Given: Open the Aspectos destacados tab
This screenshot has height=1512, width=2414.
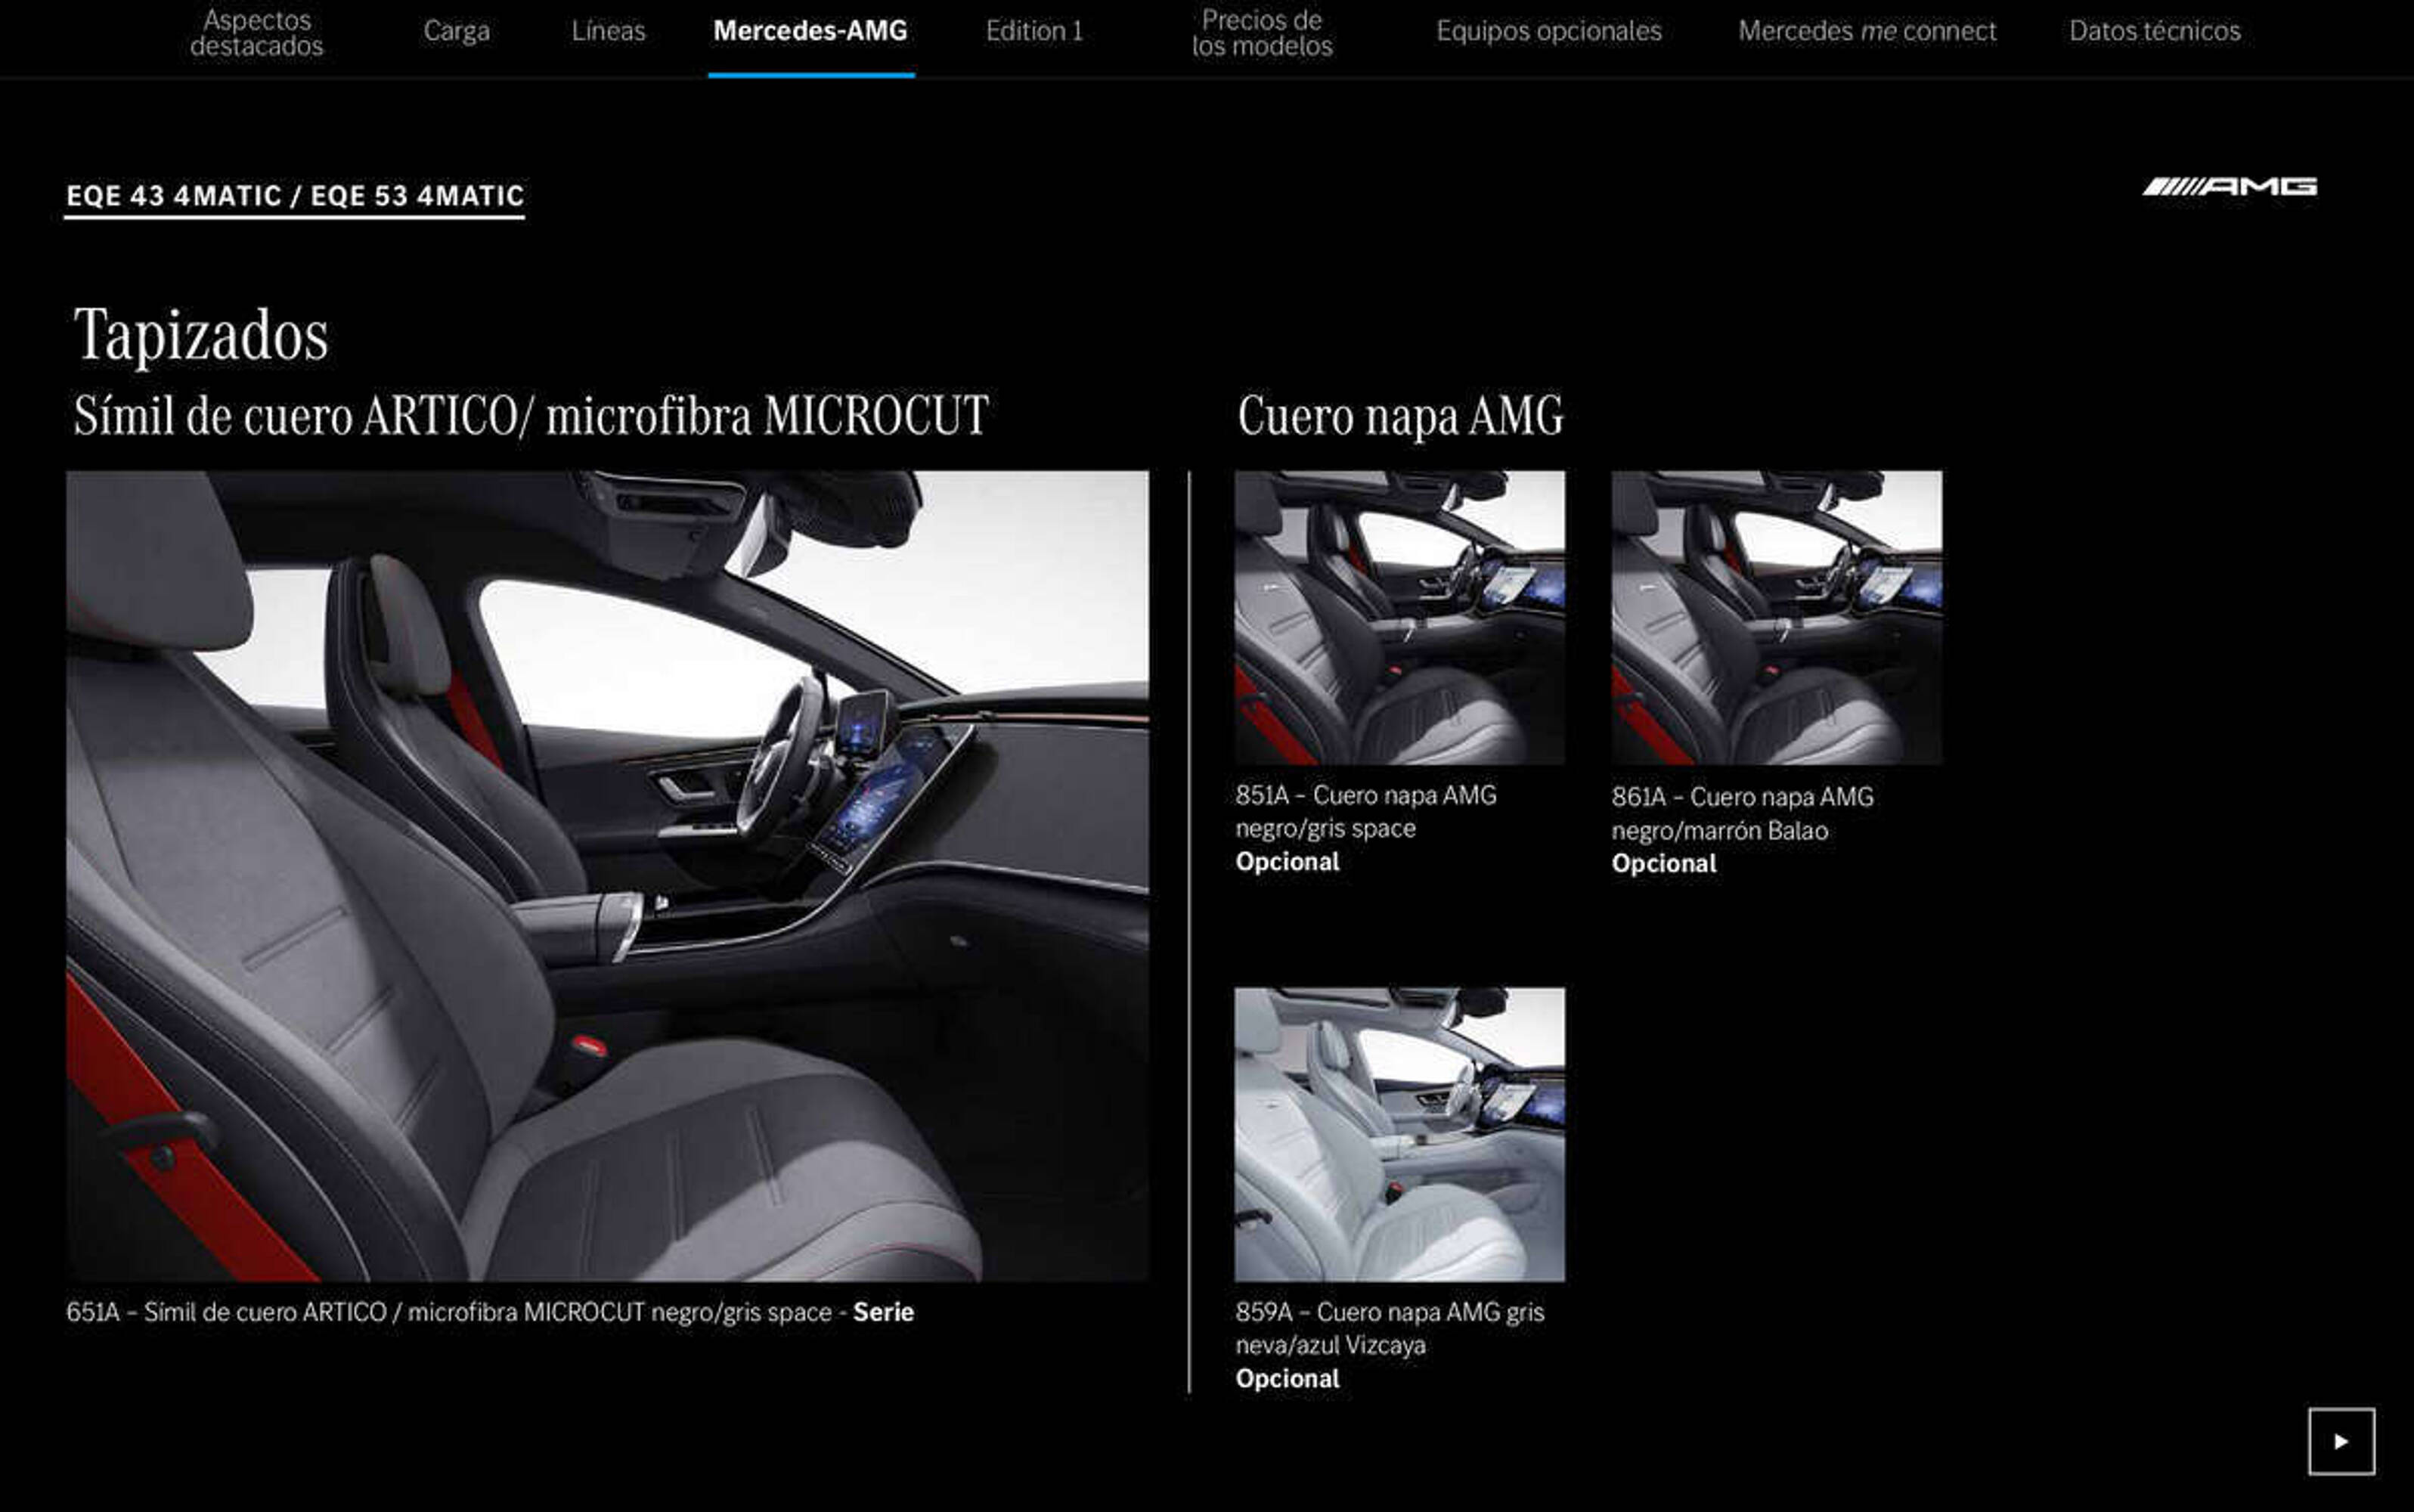Looking at the screenshot, I should (257, 33).
